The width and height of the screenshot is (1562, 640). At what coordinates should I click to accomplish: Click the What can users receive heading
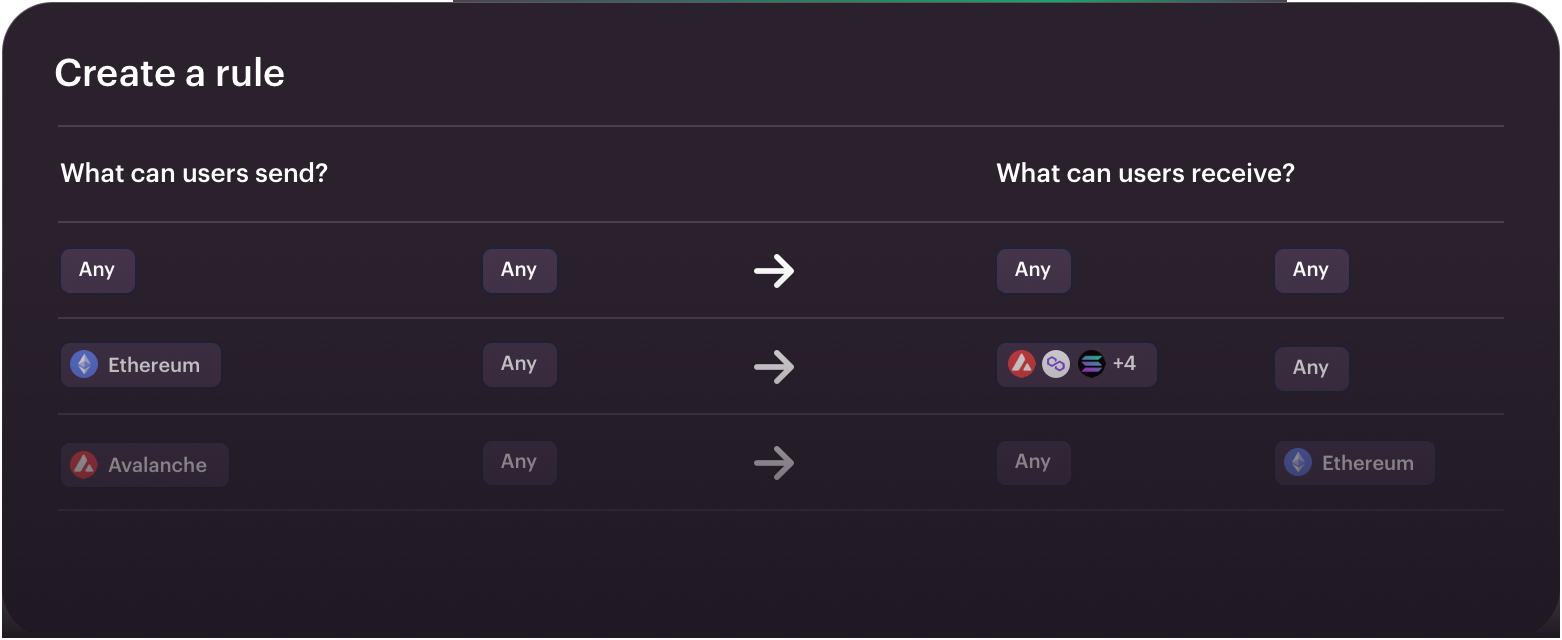coord(1145,172)
